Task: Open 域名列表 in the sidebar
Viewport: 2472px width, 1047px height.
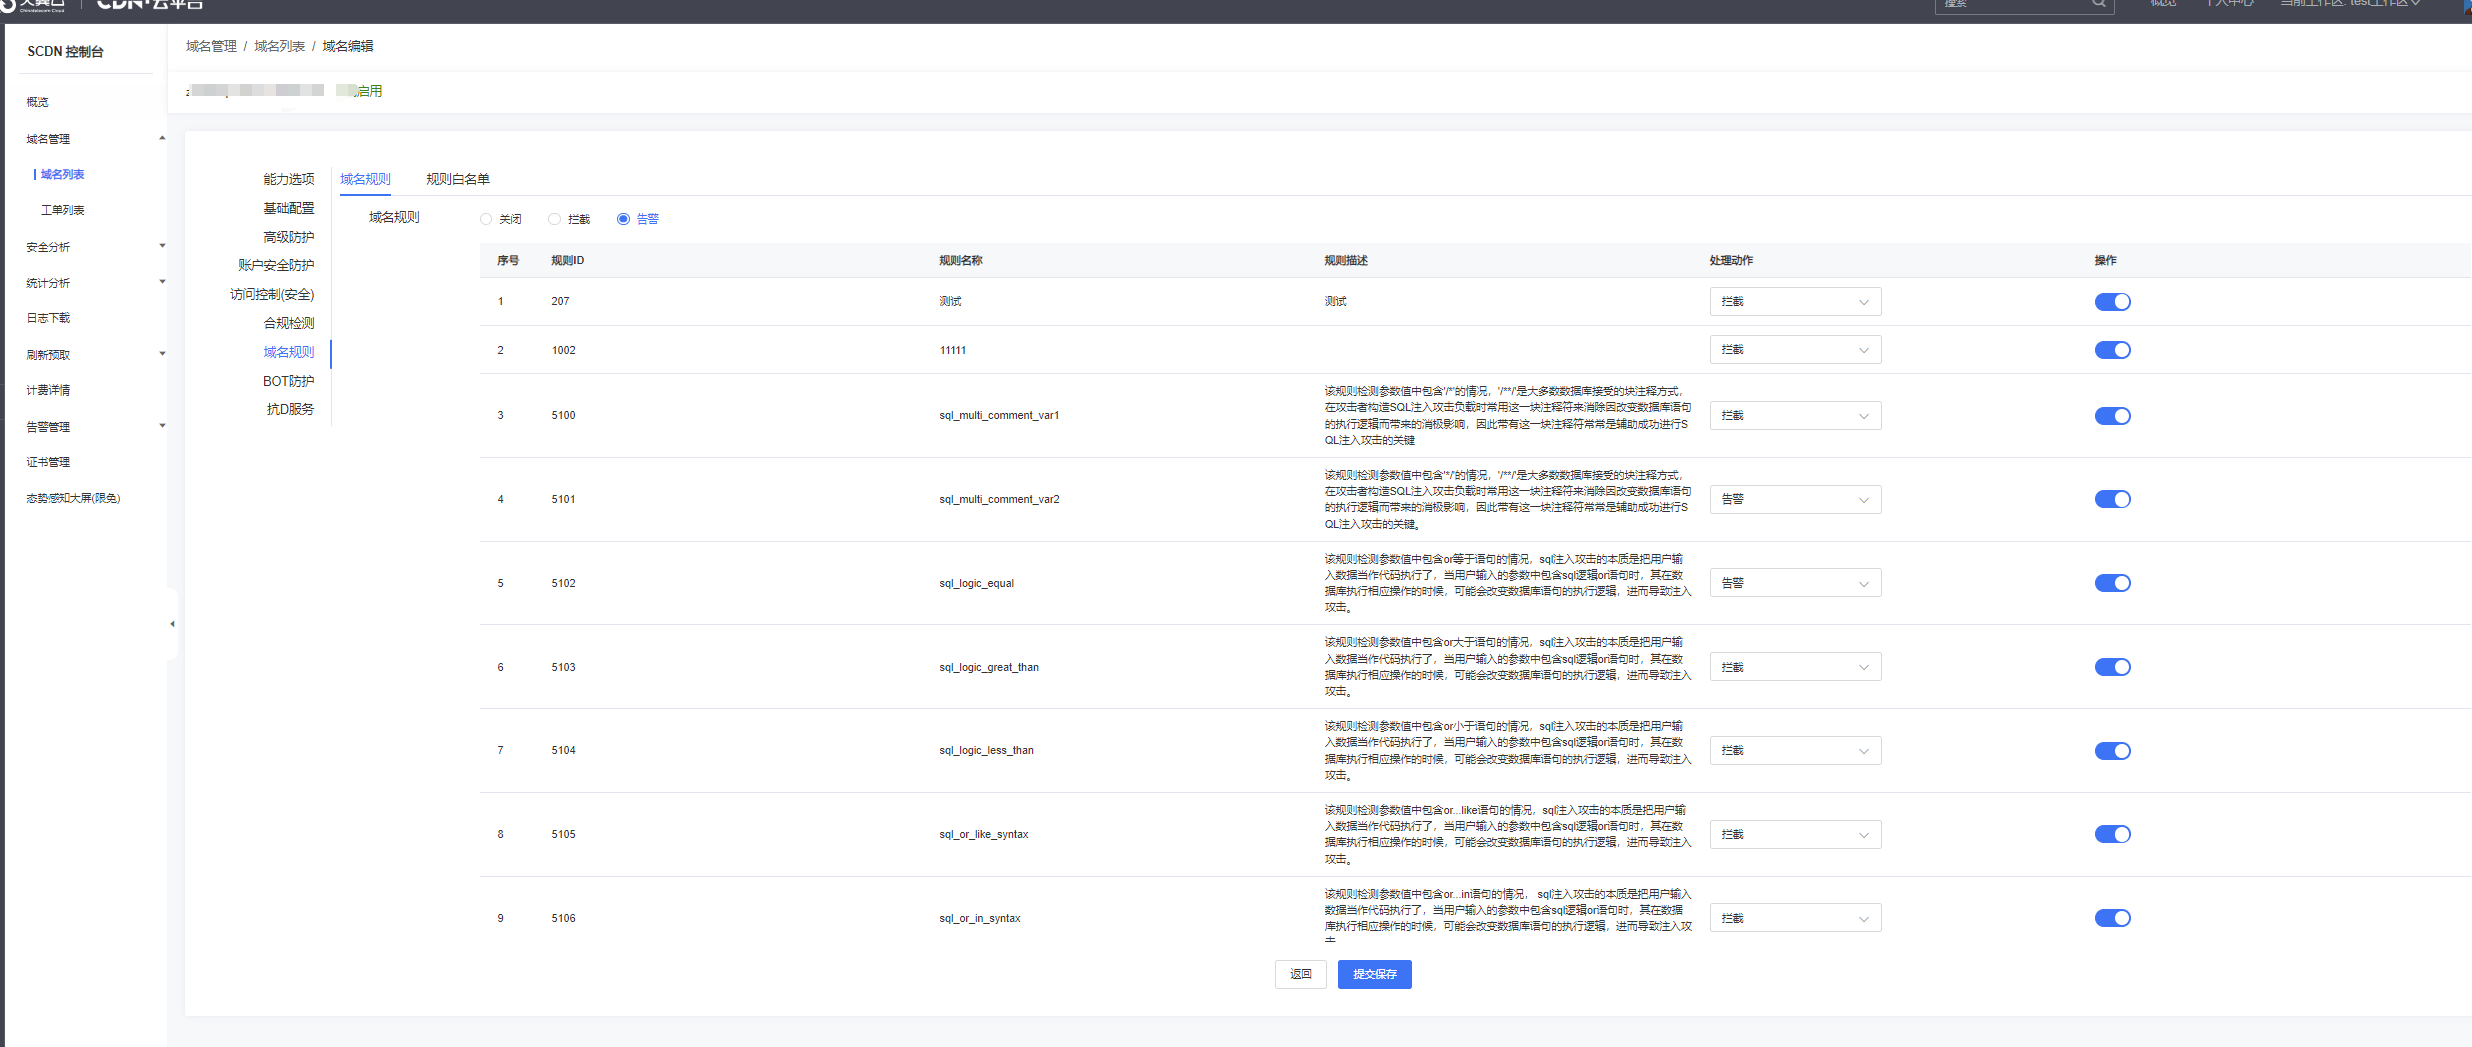Action: click(62, 174)
